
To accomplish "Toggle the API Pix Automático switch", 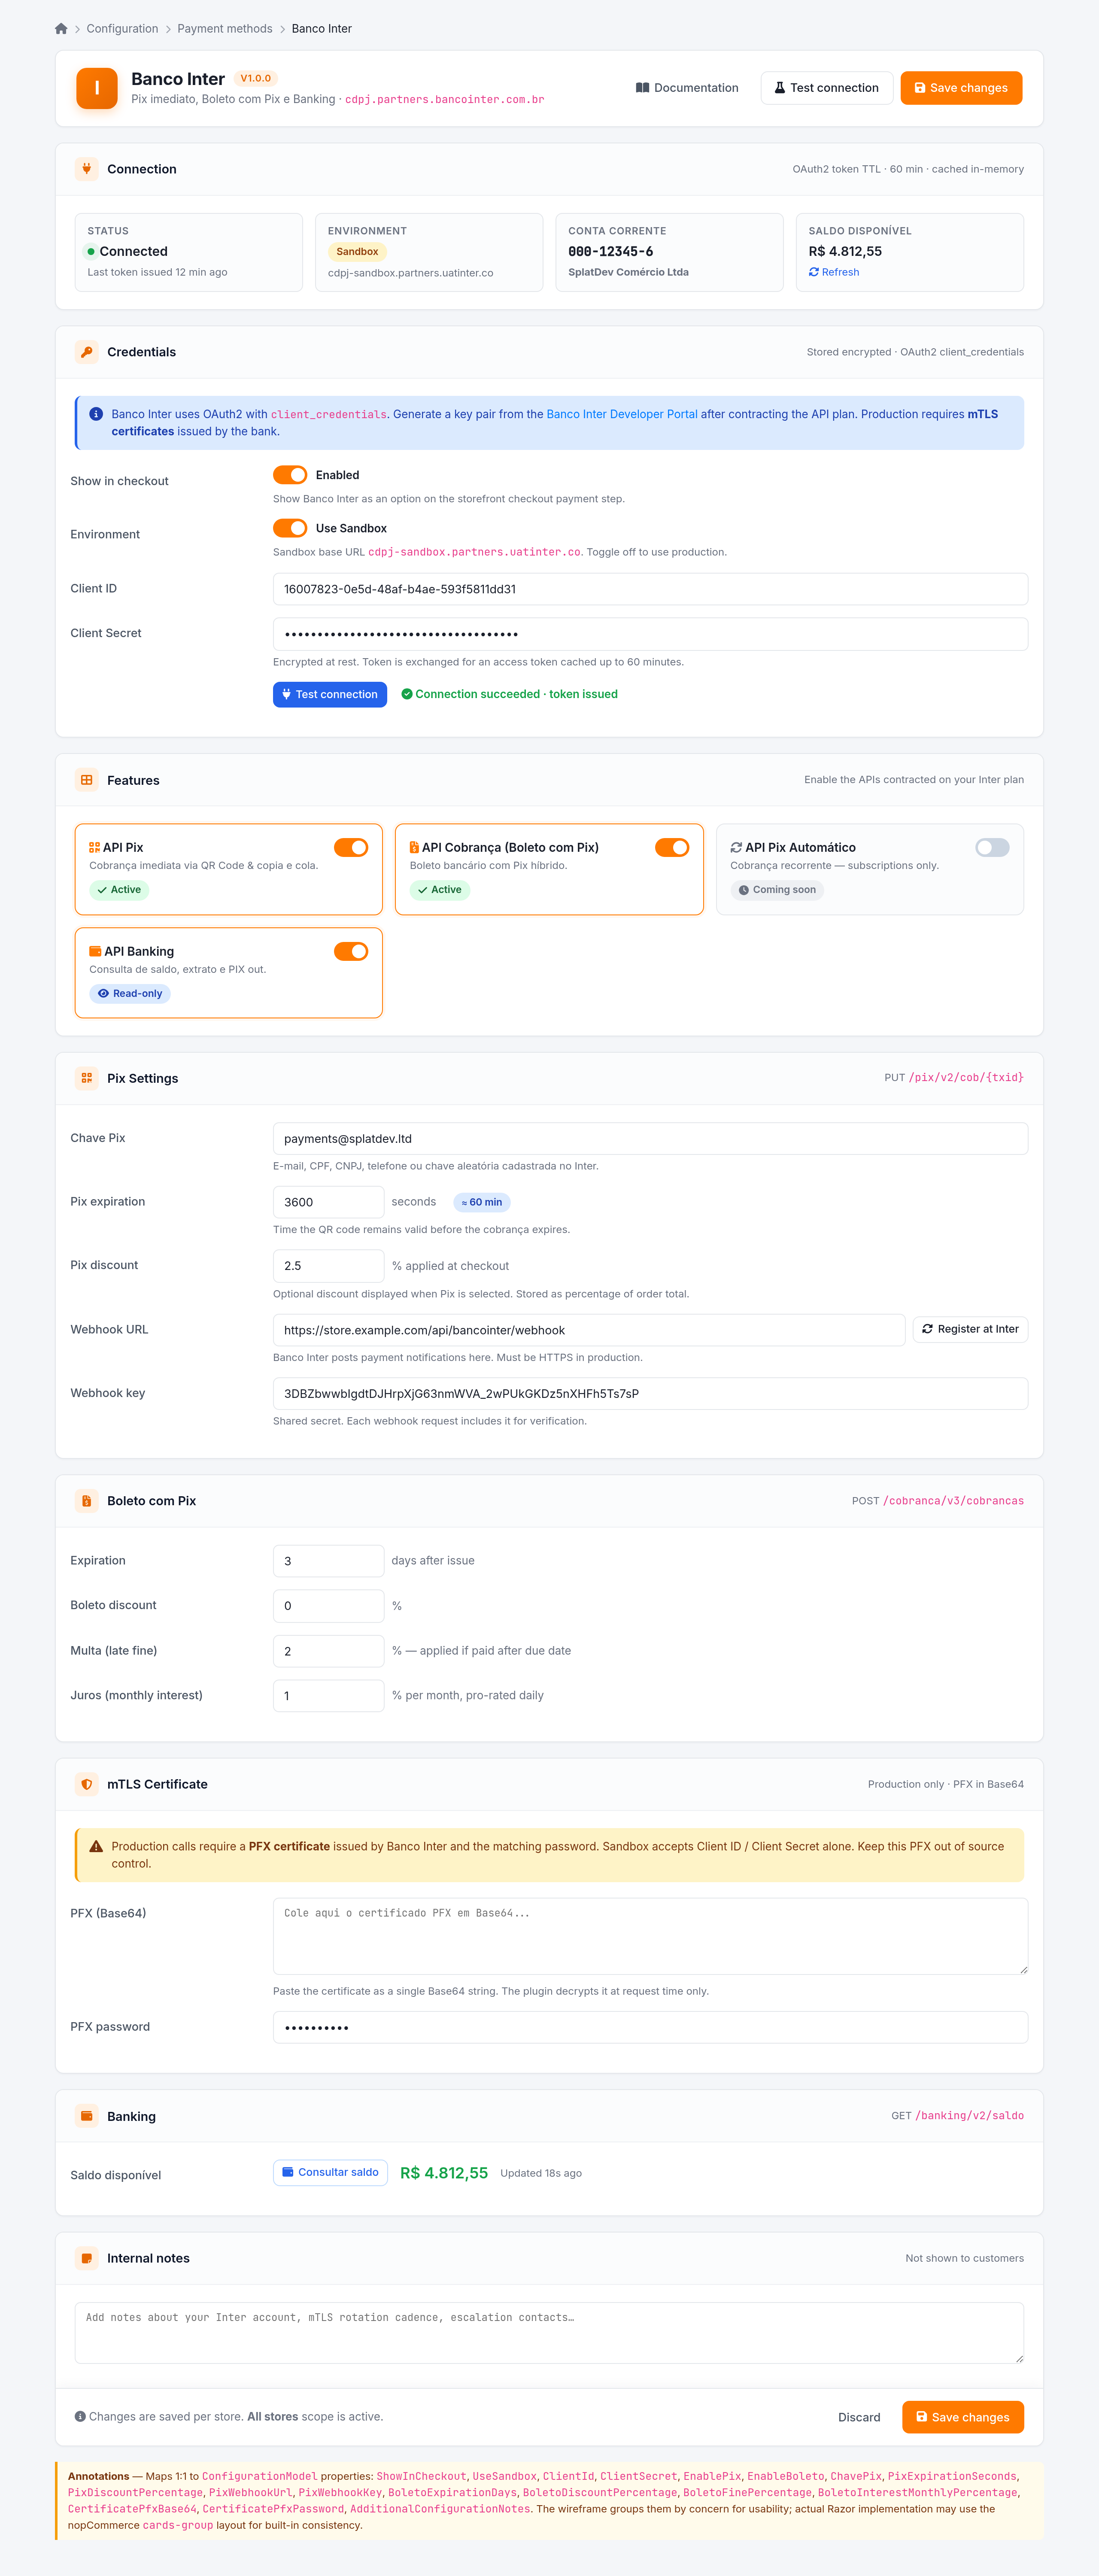I will (992, 848).
